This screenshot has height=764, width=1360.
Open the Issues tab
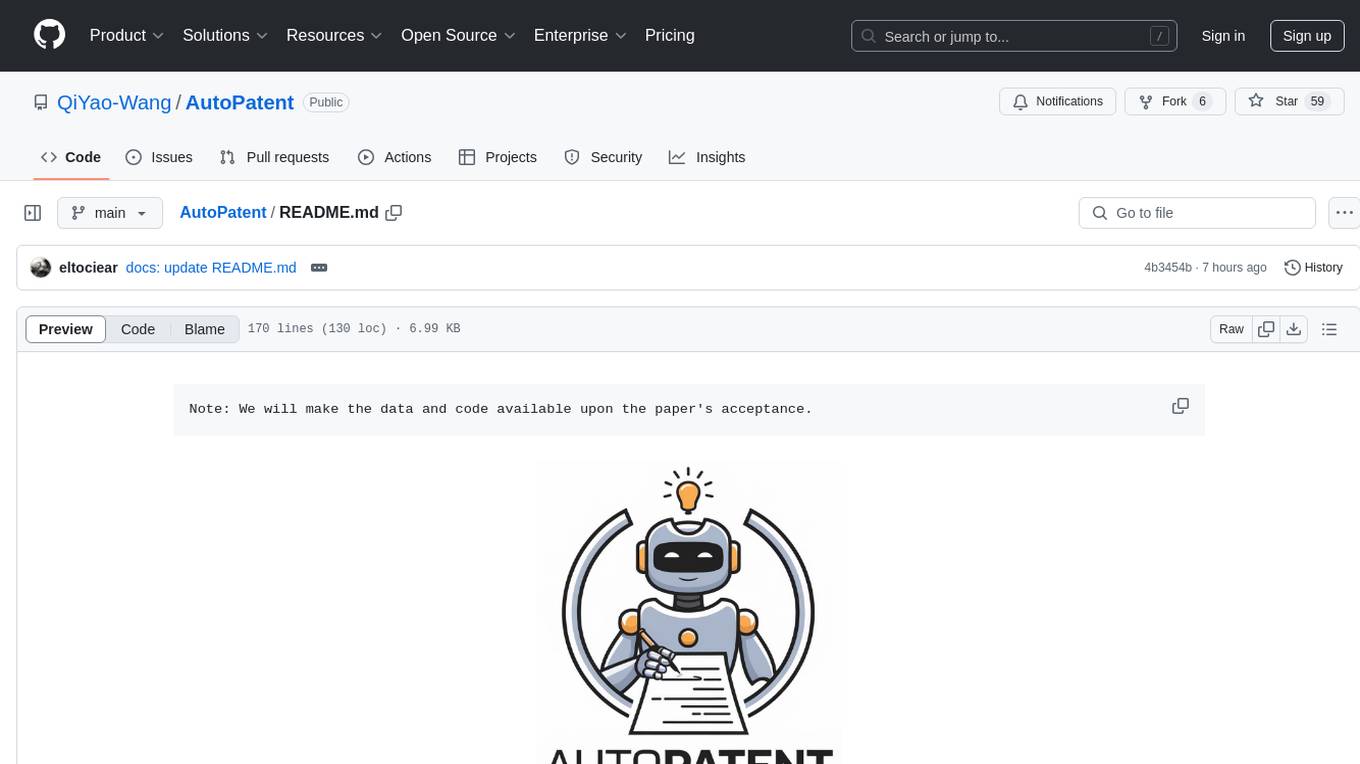[x=159, y=157]
